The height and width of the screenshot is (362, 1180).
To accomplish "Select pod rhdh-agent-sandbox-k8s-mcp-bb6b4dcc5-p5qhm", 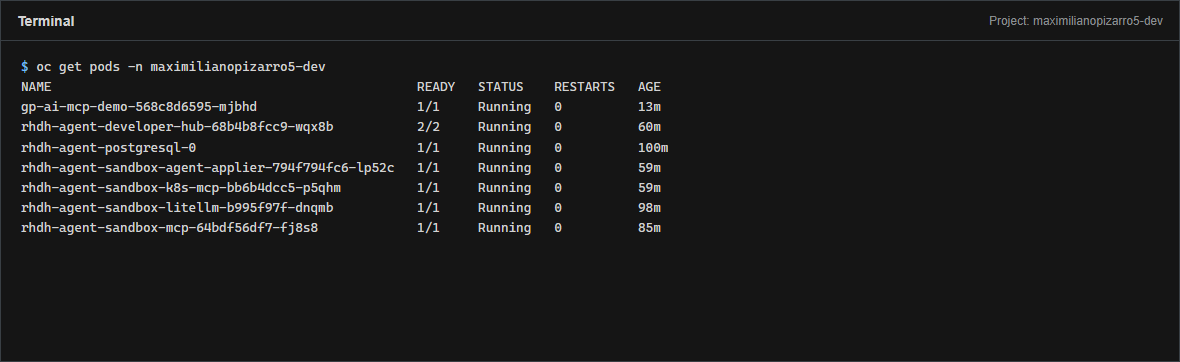I will click(181, 187).
